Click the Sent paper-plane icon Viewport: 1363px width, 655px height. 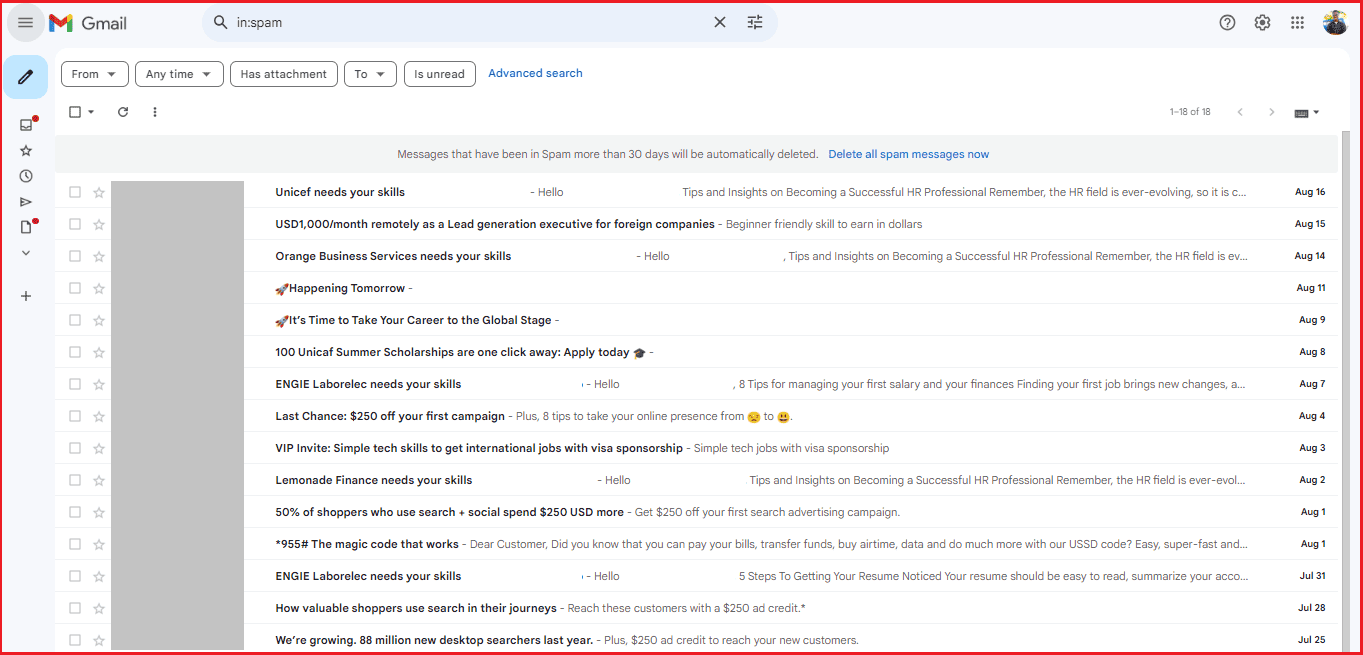tap(25, 201)
